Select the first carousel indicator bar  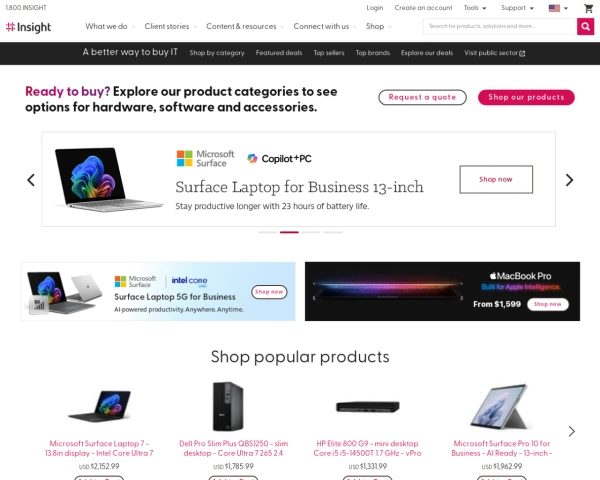coord(267,232)
